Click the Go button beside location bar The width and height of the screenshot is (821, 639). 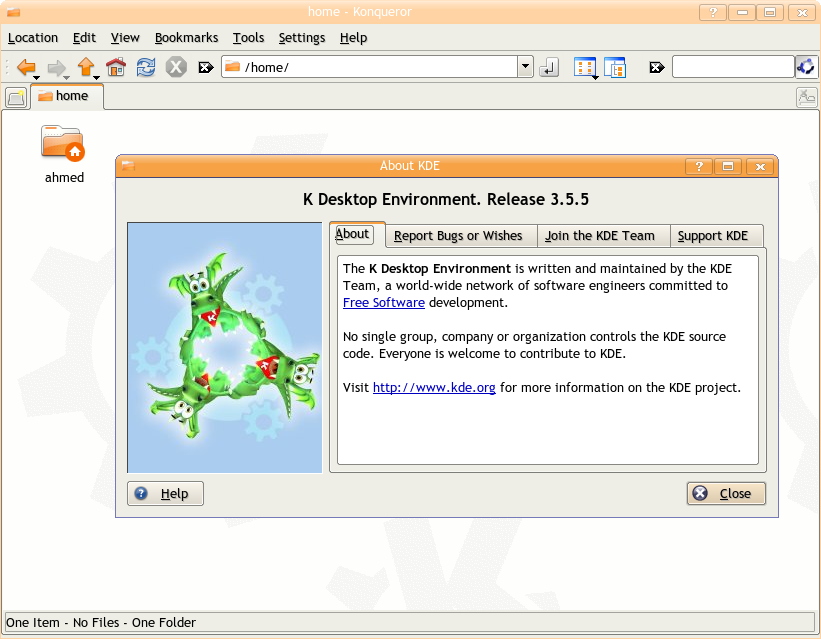click(x=549, y=67)
